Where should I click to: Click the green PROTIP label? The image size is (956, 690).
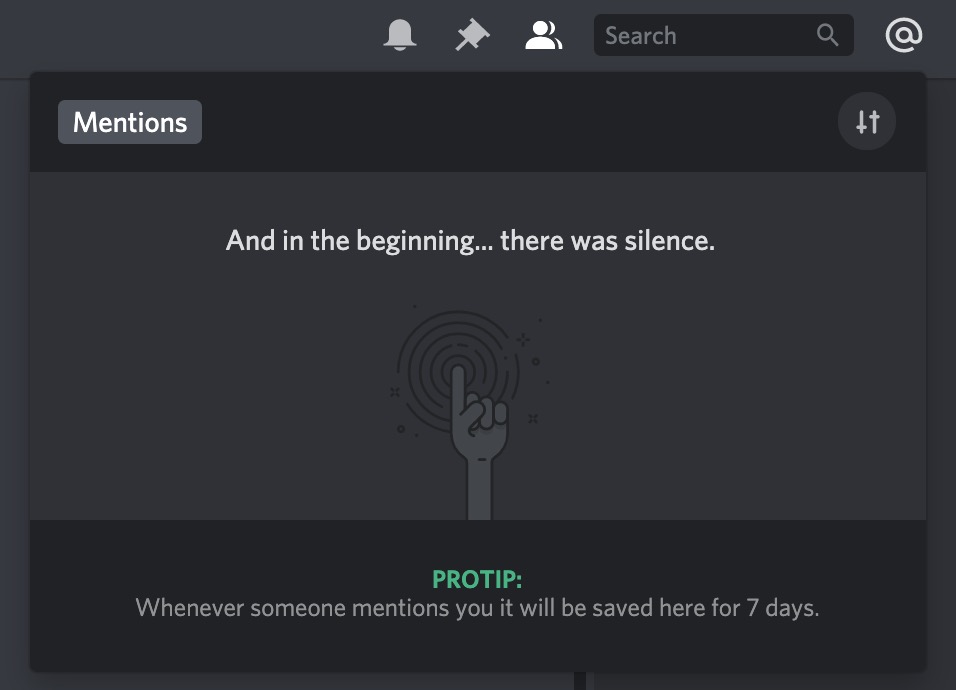(x=477, y=579)
